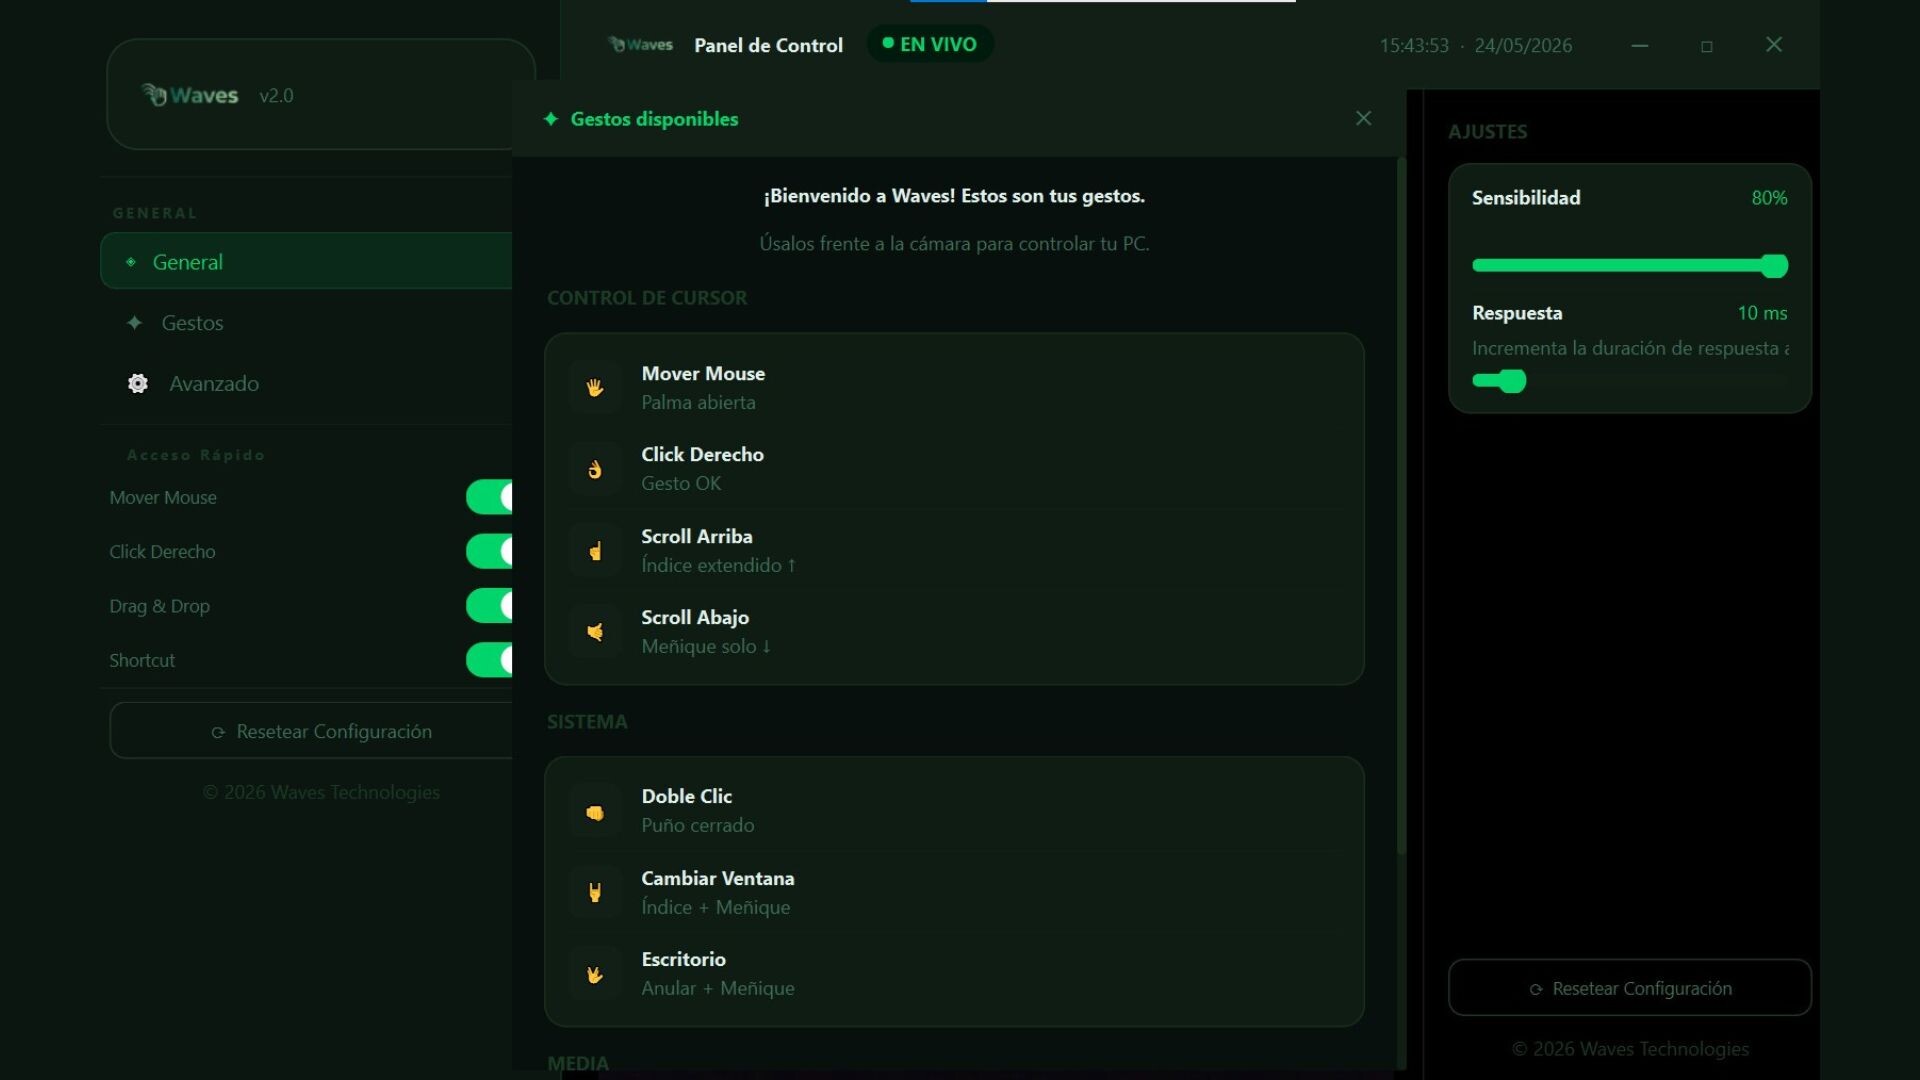The width and height of the screenshot is (1920, 1080).
Task: Select the Click Derecho gesture row
Action: click(x=954, y=469)
